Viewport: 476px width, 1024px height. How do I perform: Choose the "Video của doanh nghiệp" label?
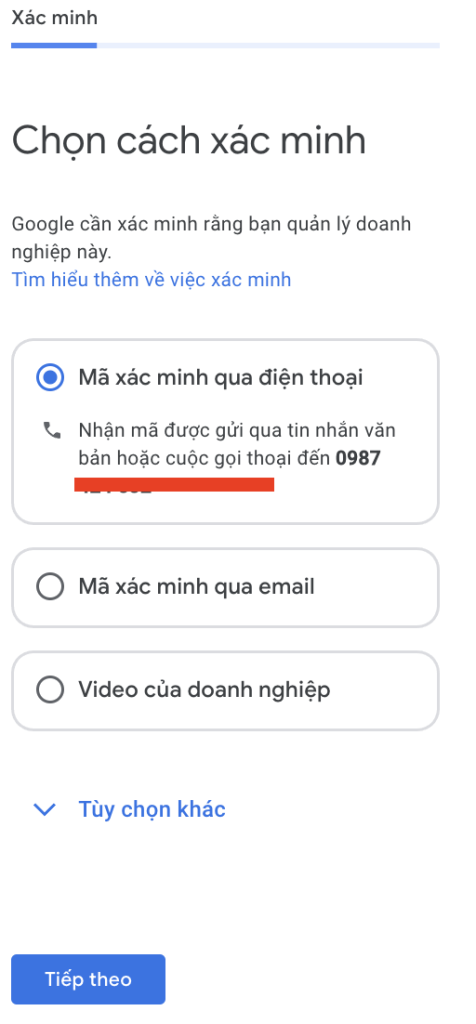pos(204,690)
